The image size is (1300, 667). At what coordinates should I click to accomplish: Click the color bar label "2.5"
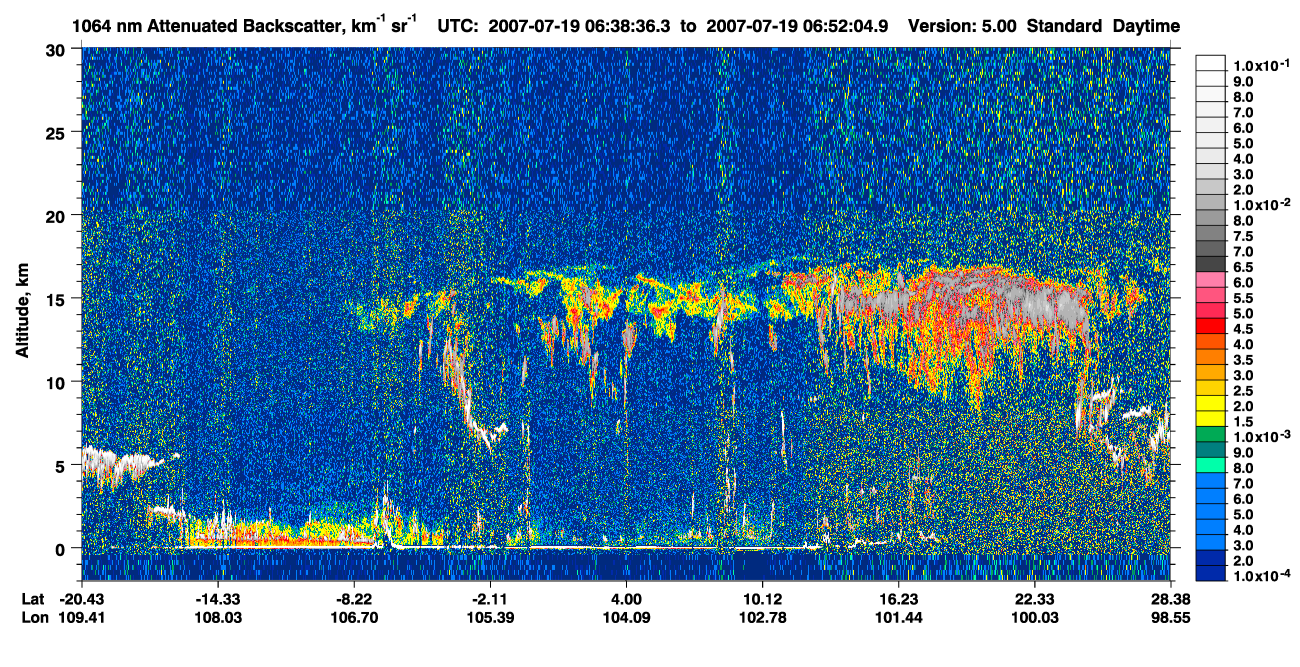1243,391
